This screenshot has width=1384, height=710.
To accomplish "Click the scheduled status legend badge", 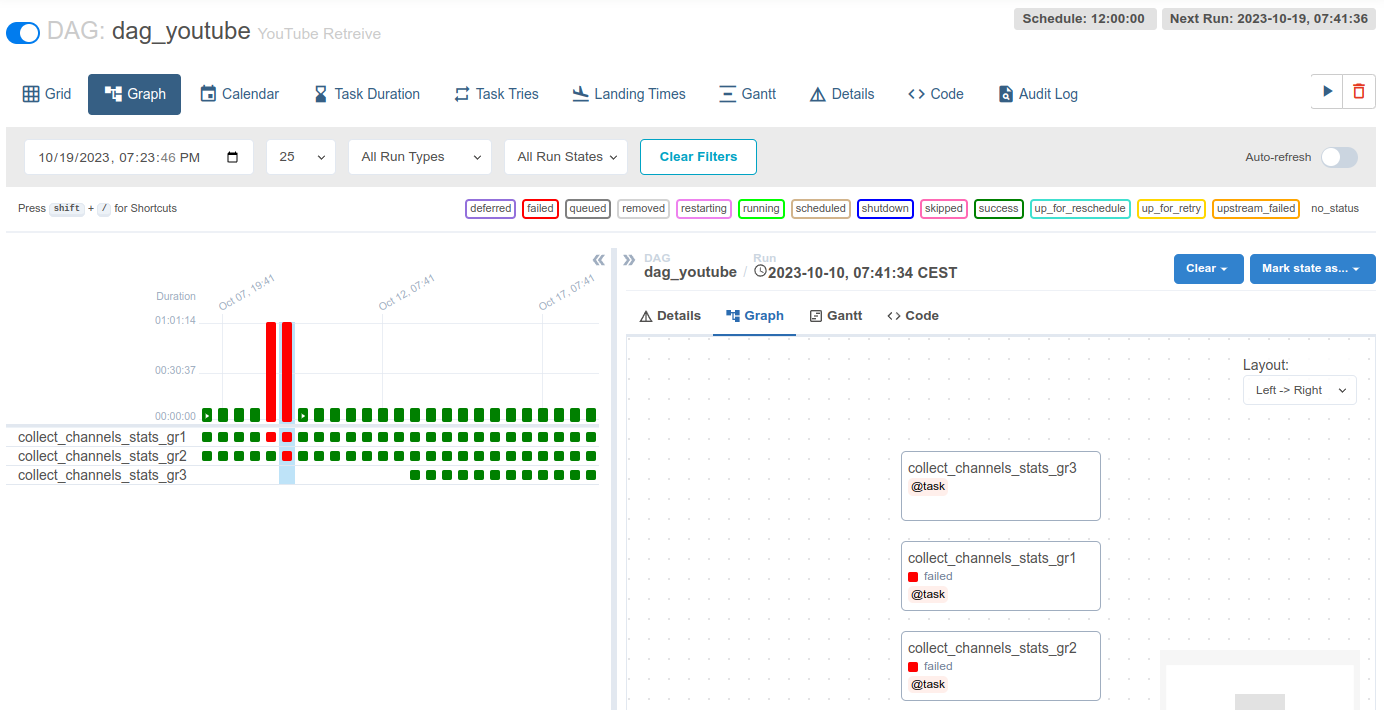I will [821, 209].
